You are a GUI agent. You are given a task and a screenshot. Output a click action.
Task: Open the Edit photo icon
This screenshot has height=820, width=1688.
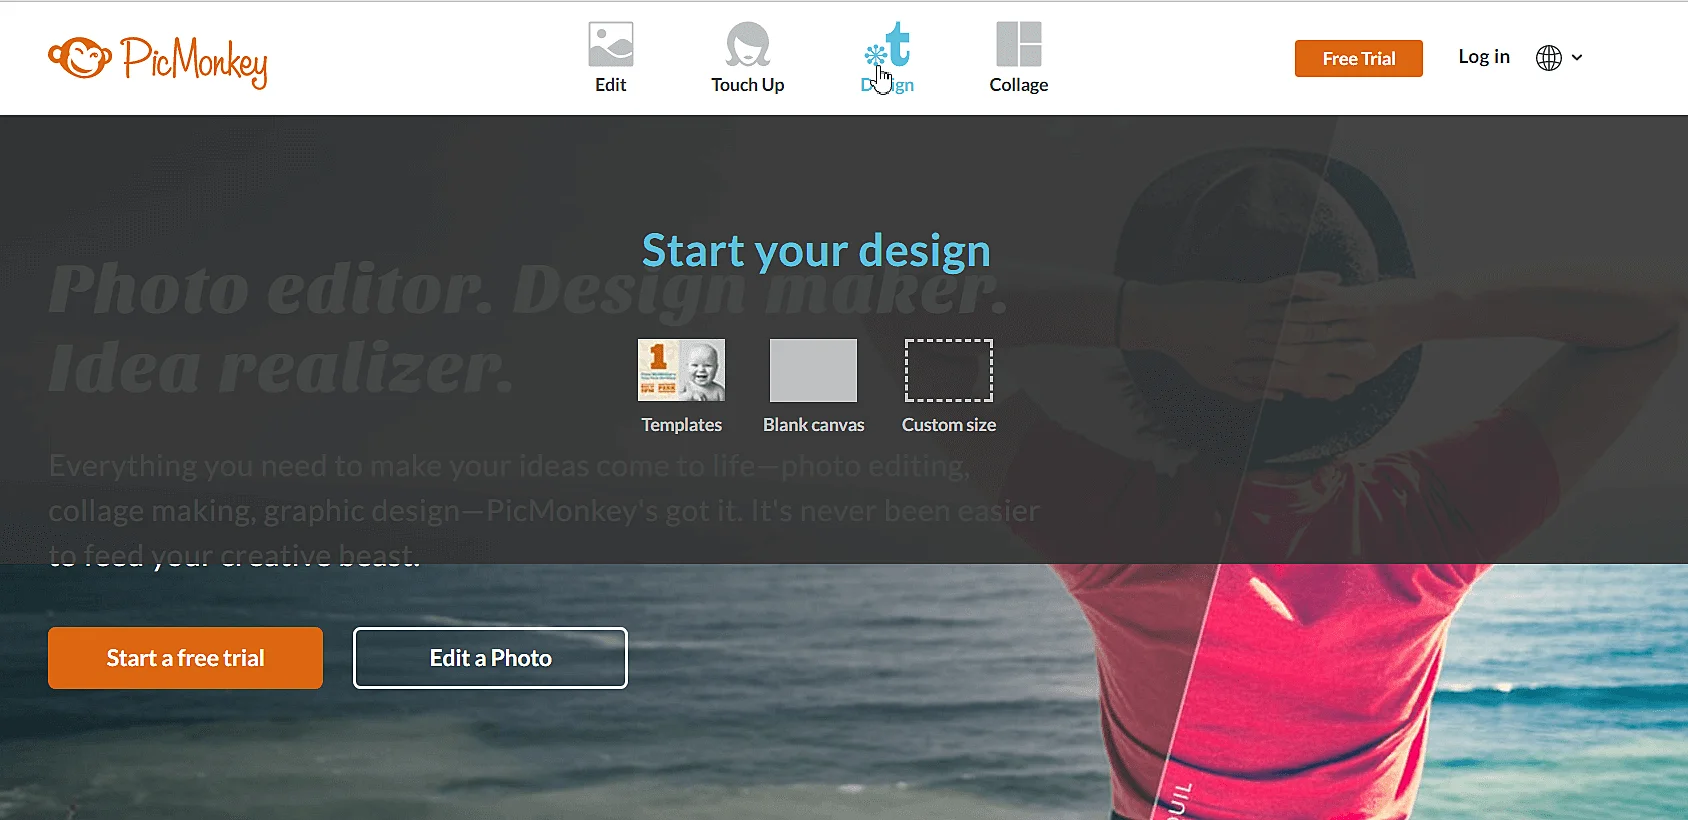[x=611, y=44]
